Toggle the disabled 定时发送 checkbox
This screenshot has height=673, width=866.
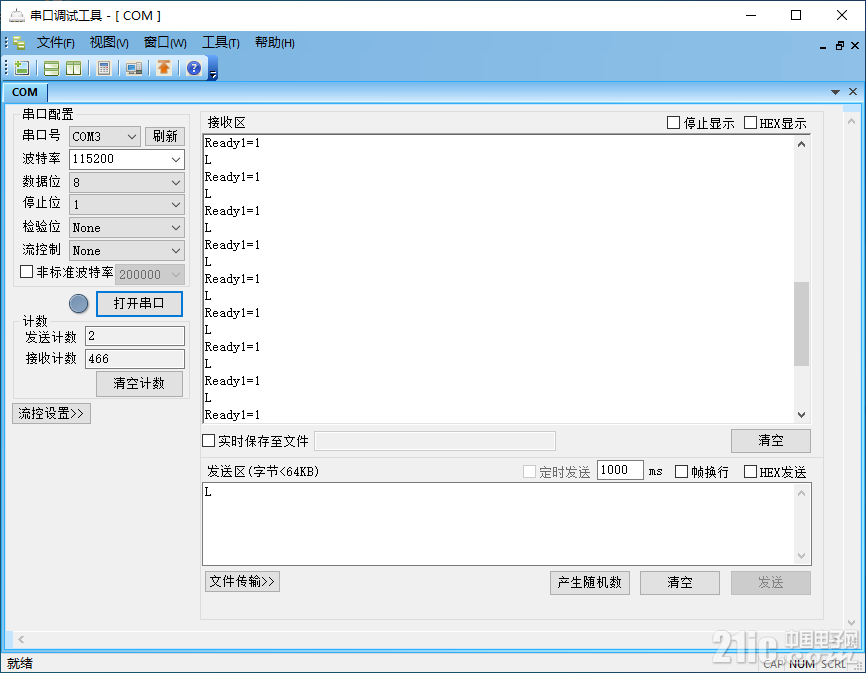coord(529,471)
